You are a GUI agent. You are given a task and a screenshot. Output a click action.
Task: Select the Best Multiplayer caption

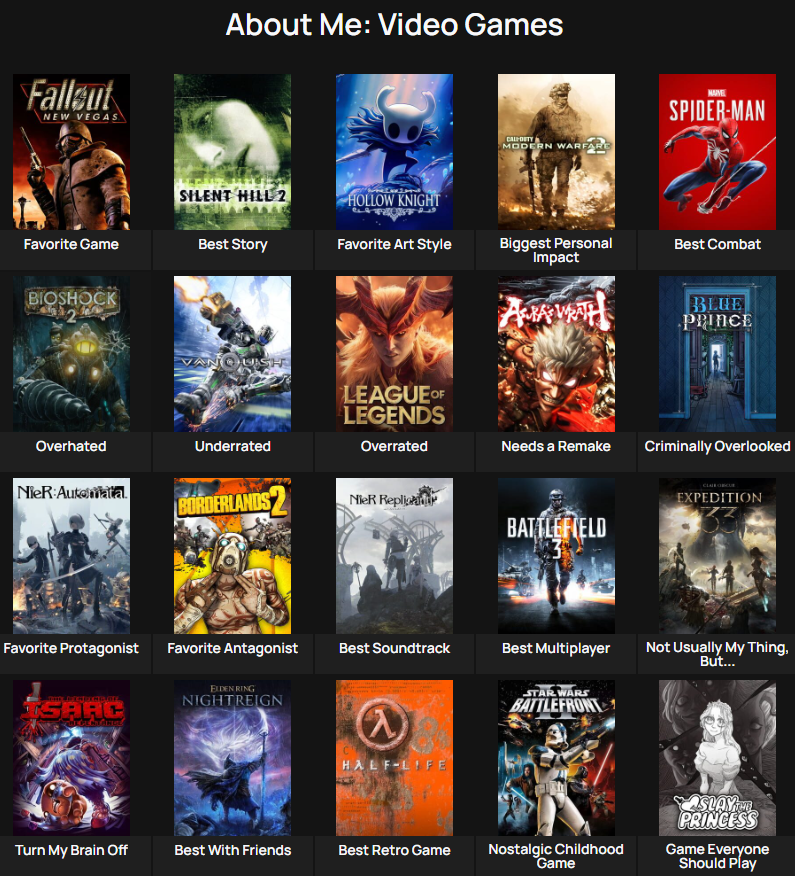pos(556,648)
